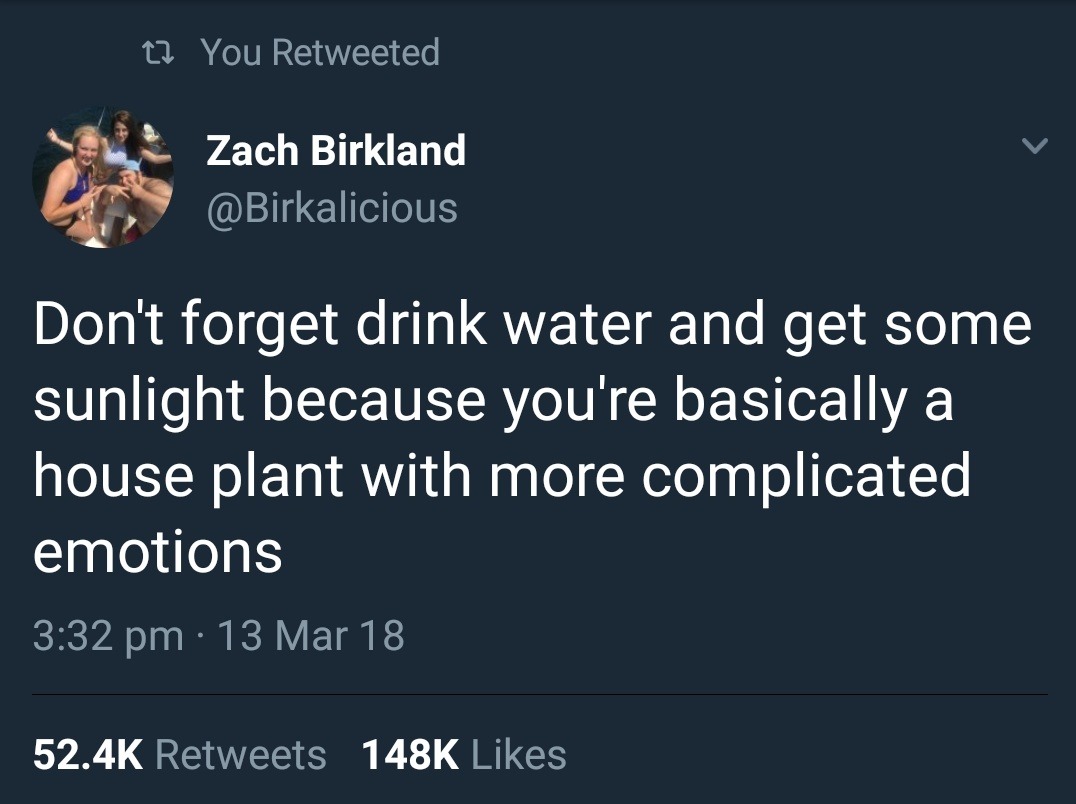Open the Likes label in stats
This screenshot has height=804, width=1076.
tap(518, 755)
